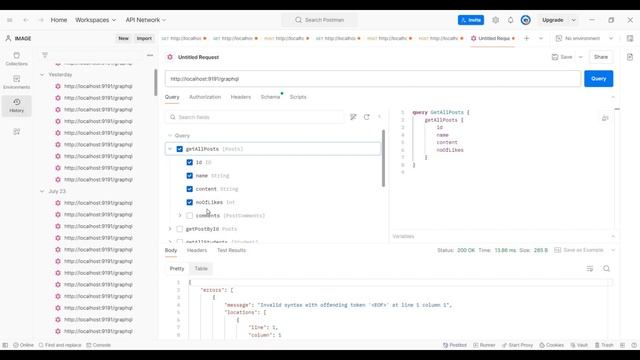Go forward with the header forward arrow
640x360 pixels.
pos(41,20)
